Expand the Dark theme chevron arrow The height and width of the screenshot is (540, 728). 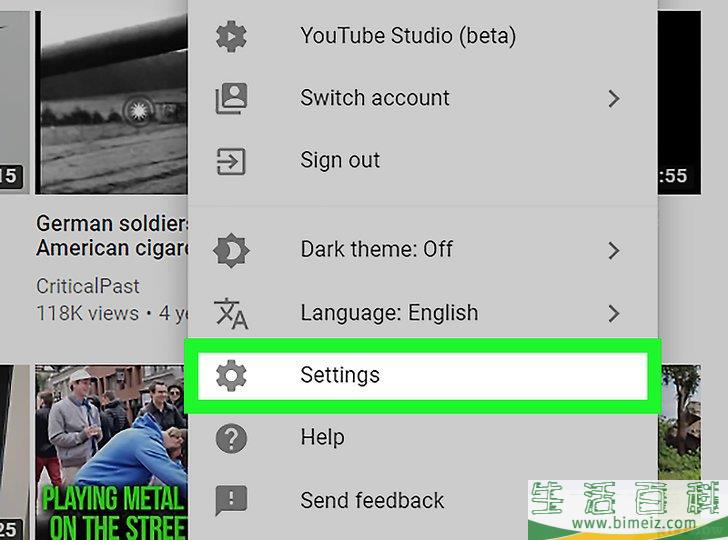click(614, 251)
